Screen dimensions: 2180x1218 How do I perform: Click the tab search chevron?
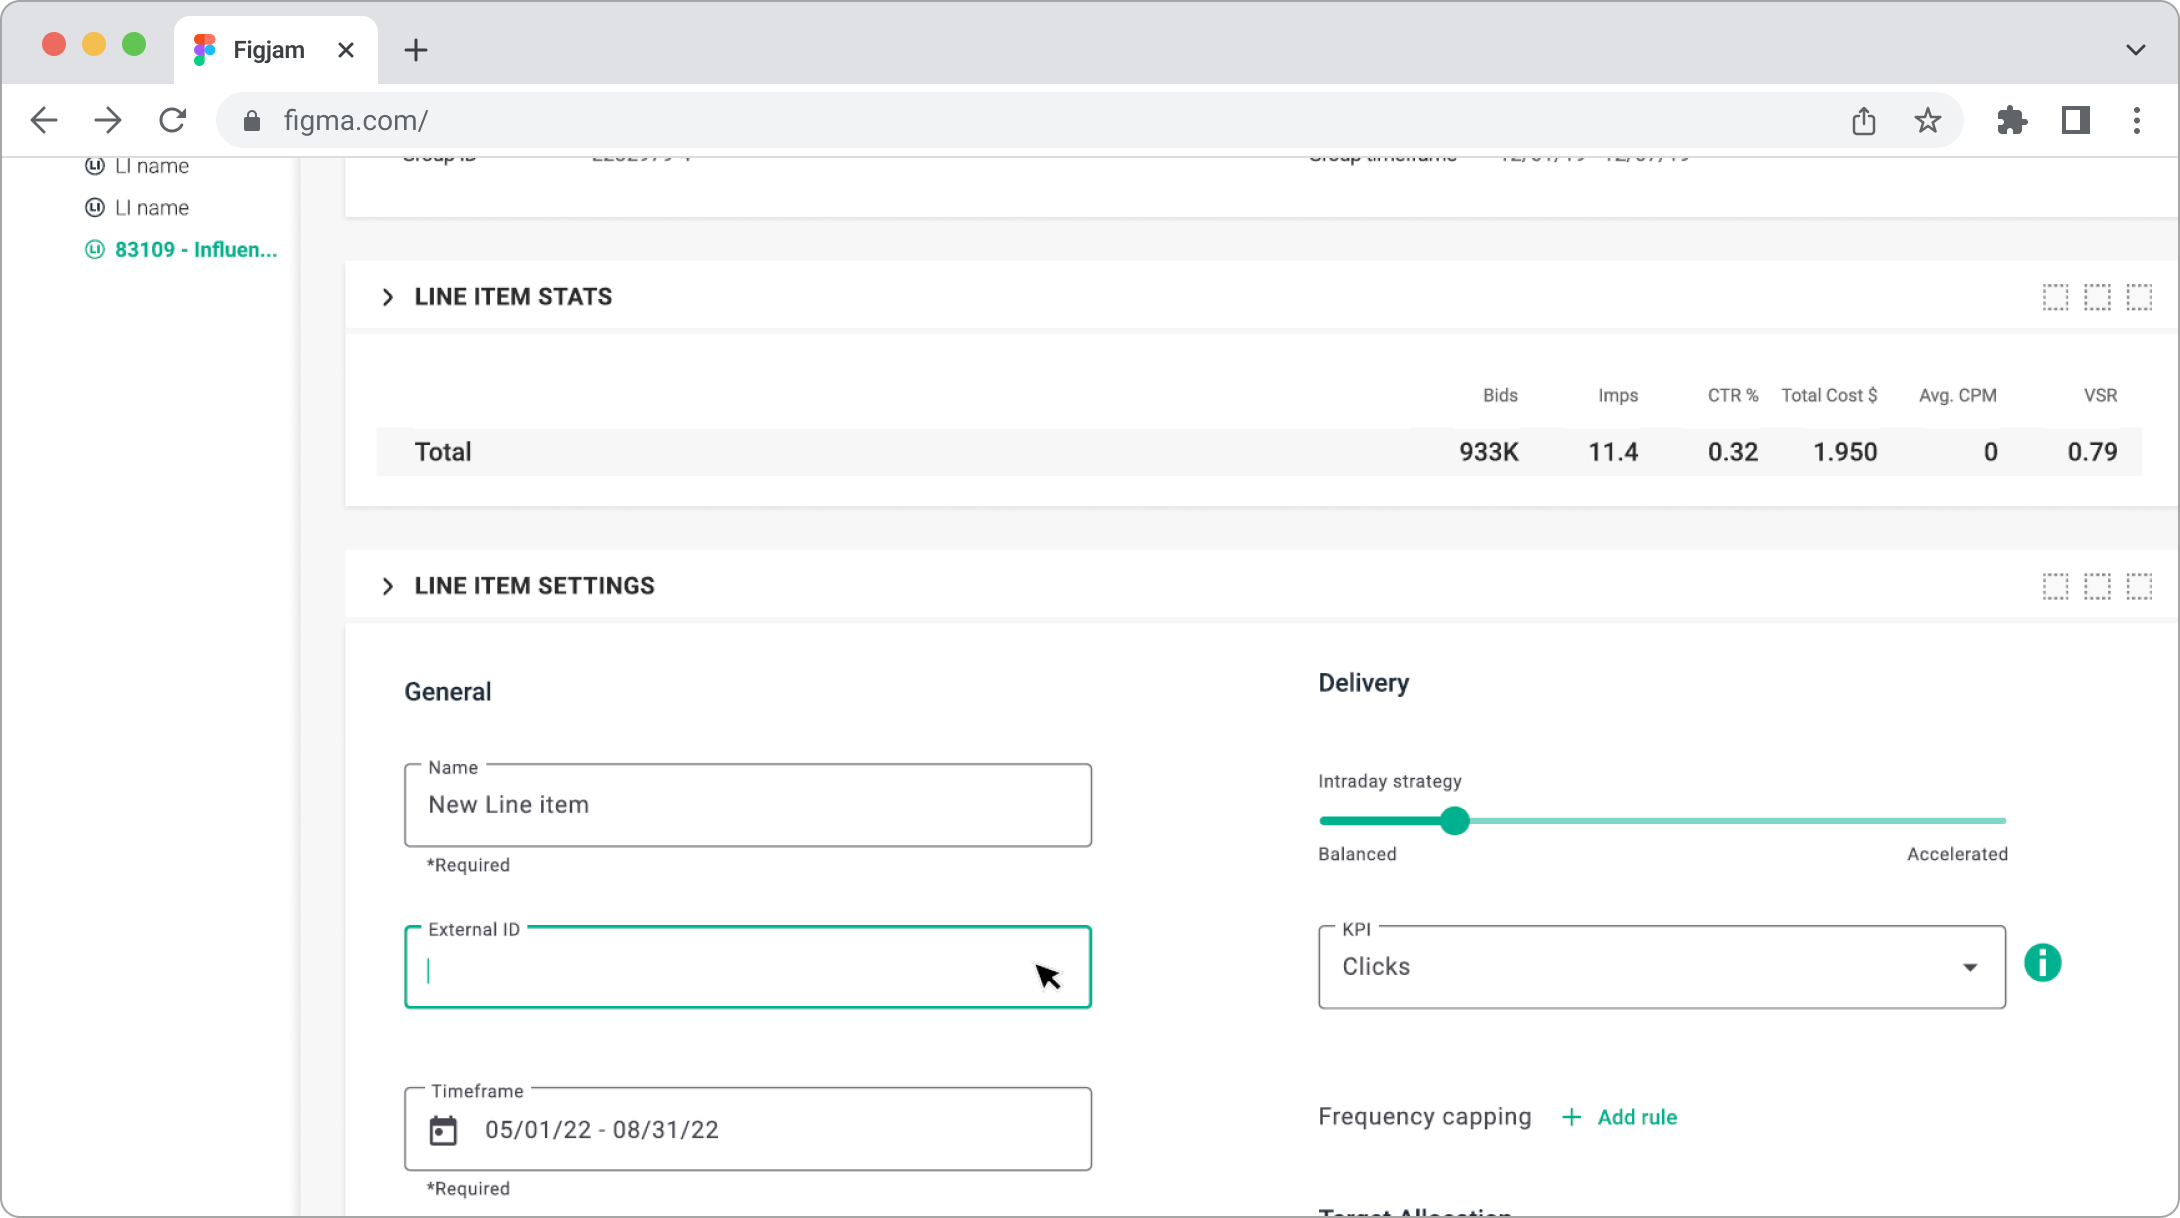(2135, 50)
